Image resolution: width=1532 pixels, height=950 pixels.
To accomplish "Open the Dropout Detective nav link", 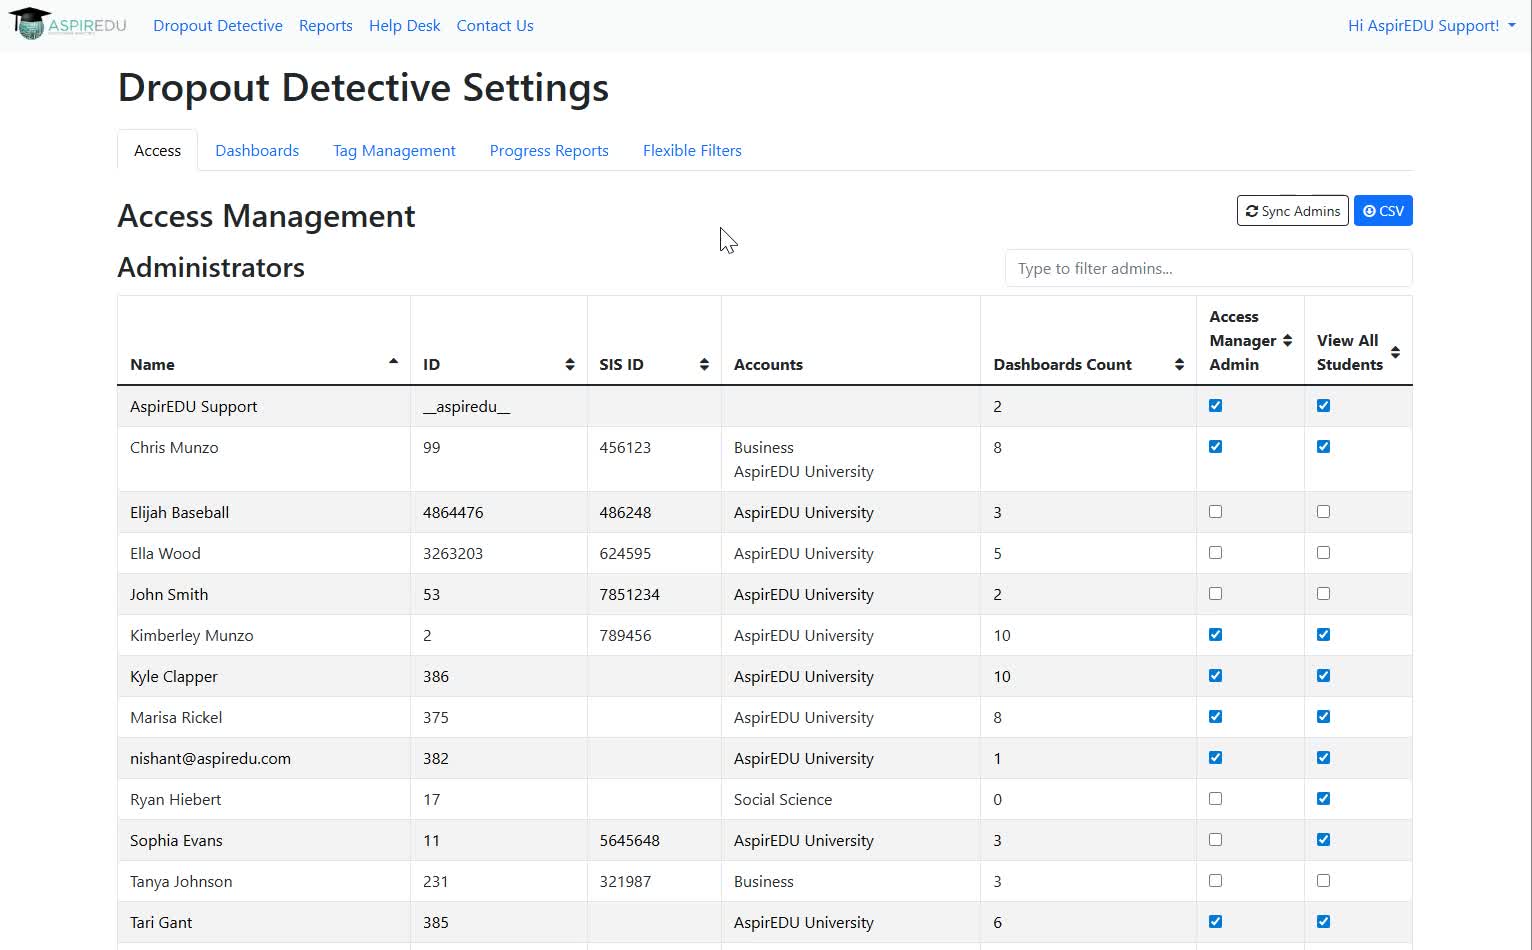I will (218, 26).
